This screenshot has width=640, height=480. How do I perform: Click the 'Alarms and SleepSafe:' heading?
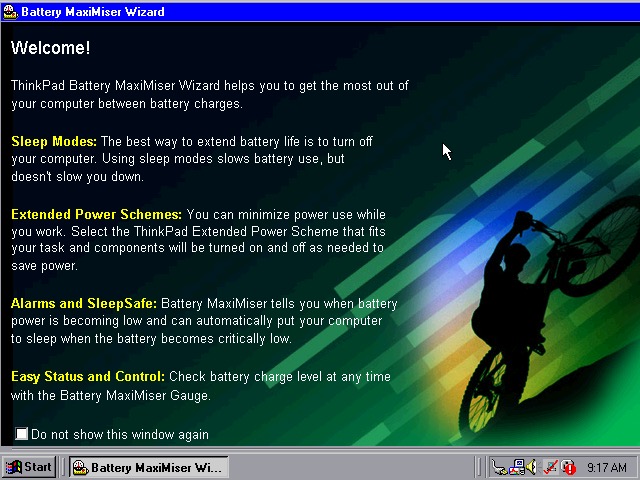[x=84, y=303]
